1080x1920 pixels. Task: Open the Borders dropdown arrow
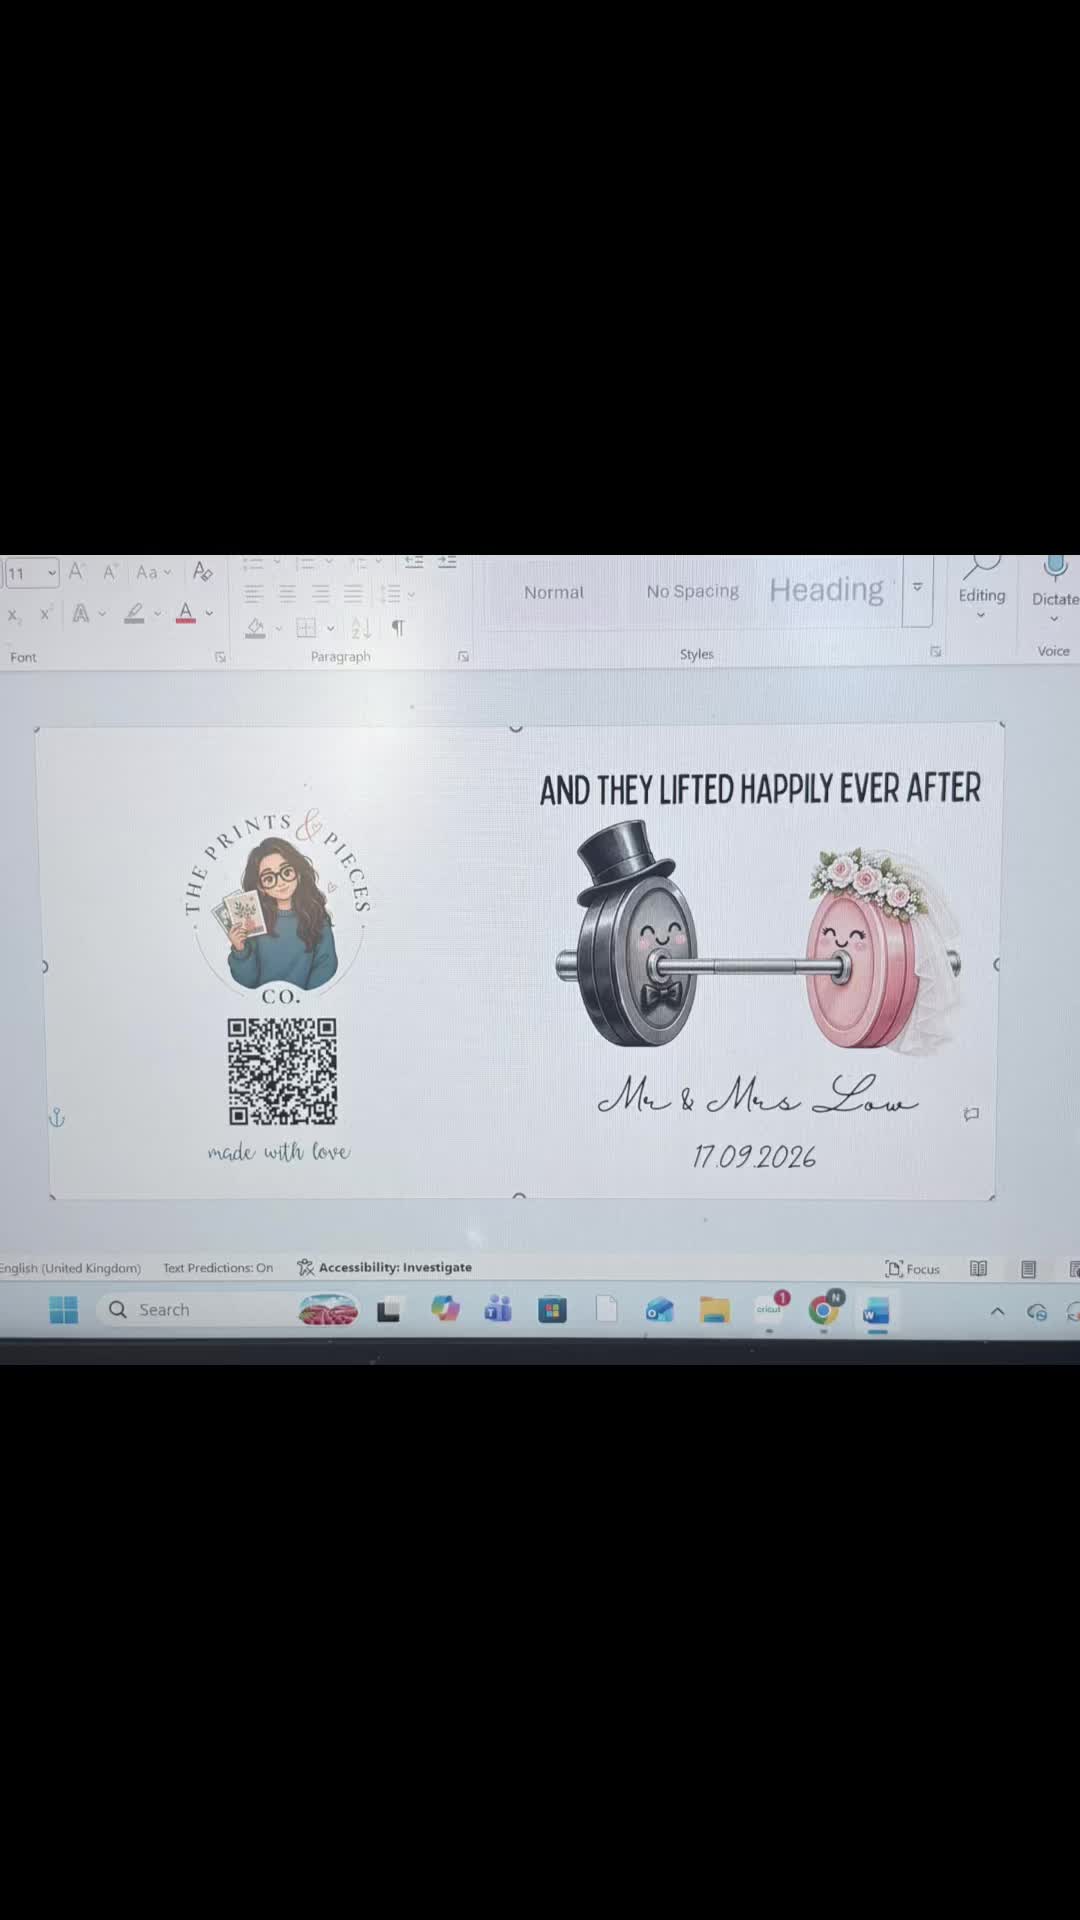[x=330, y=628]
